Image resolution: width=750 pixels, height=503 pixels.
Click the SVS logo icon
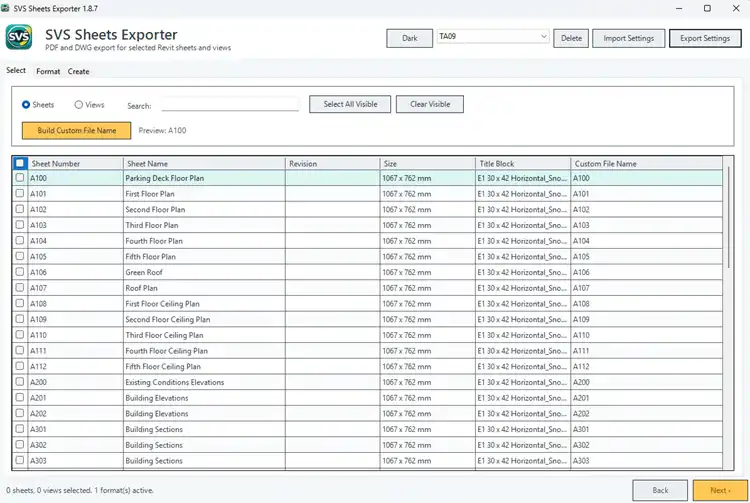point(19,37)
